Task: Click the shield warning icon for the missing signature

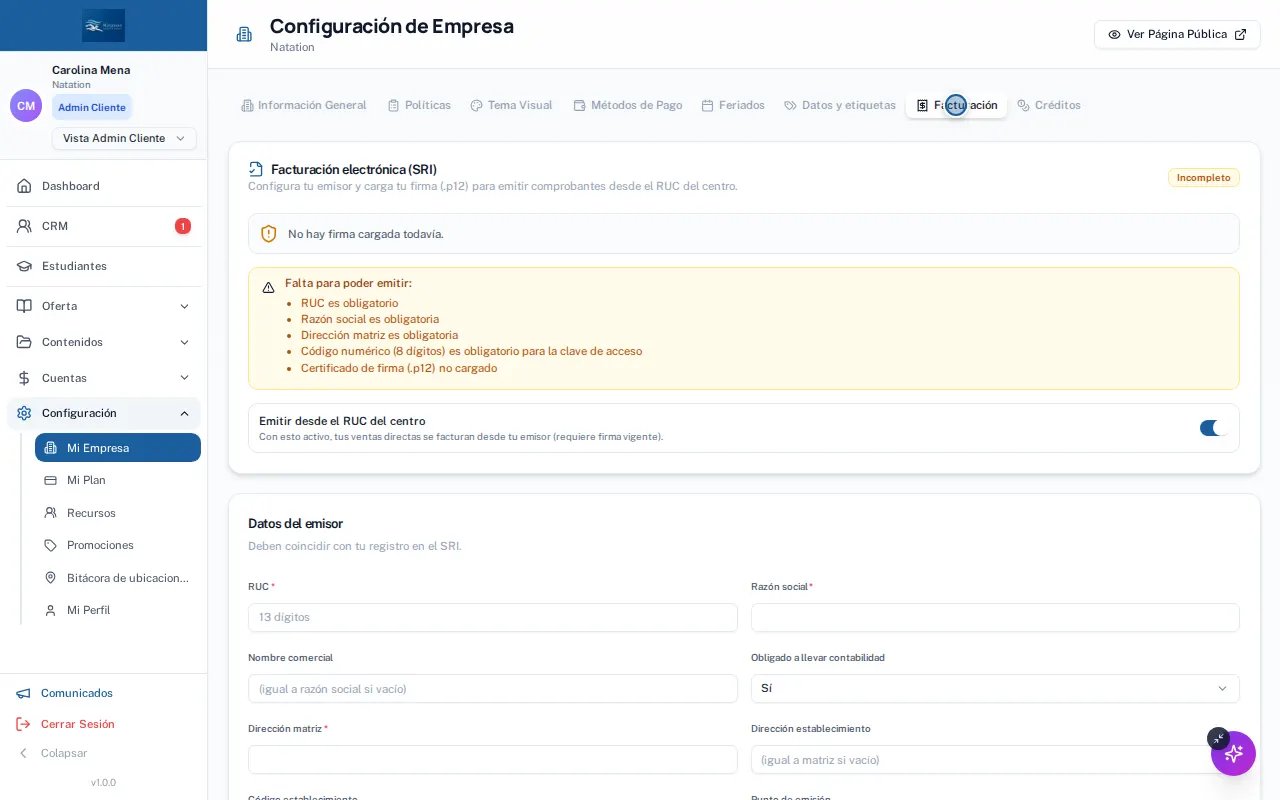Action: [x=269, y=234]
